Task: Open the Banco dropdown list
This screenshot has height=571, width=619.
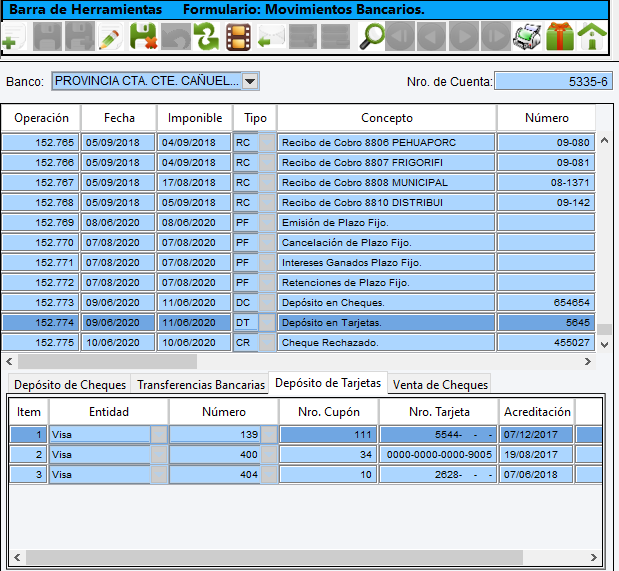Action: point(250,82)
